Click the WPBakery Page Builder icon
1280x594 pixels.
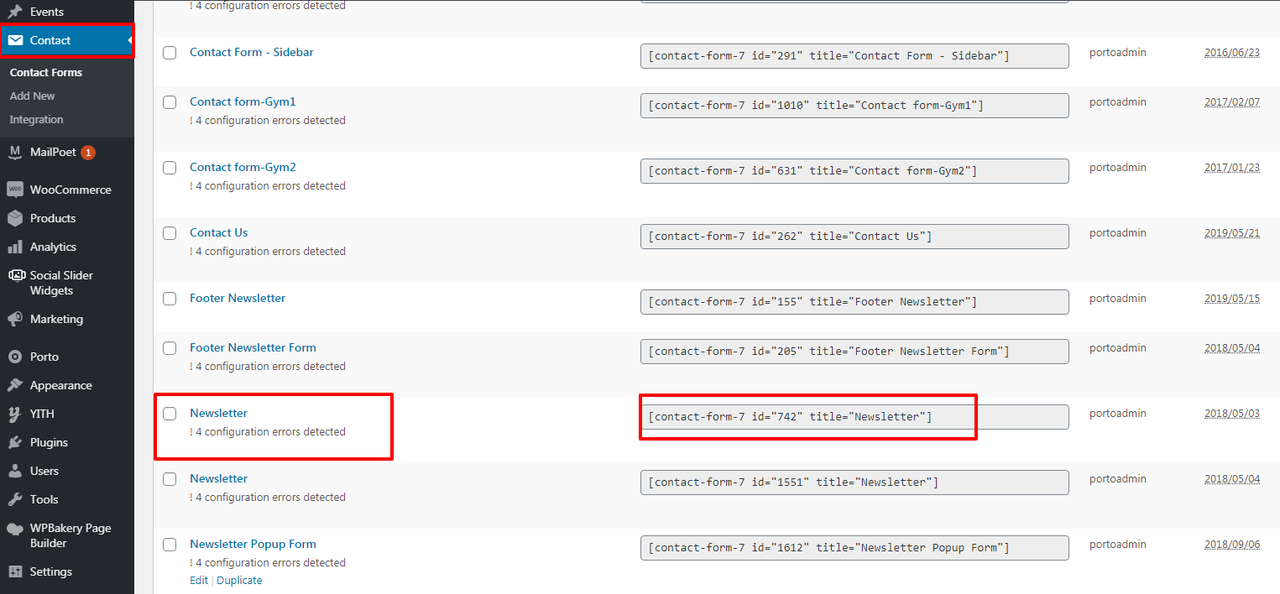[x=15, y=529]
